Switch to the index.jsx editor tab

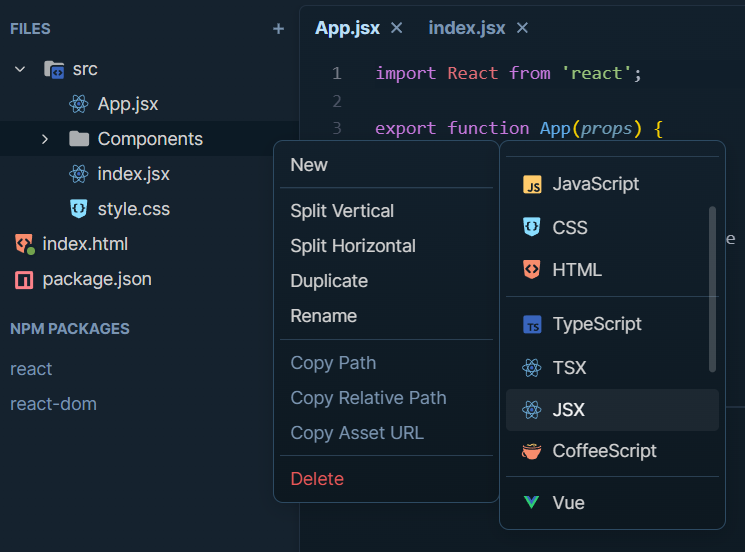click(467, 28)
